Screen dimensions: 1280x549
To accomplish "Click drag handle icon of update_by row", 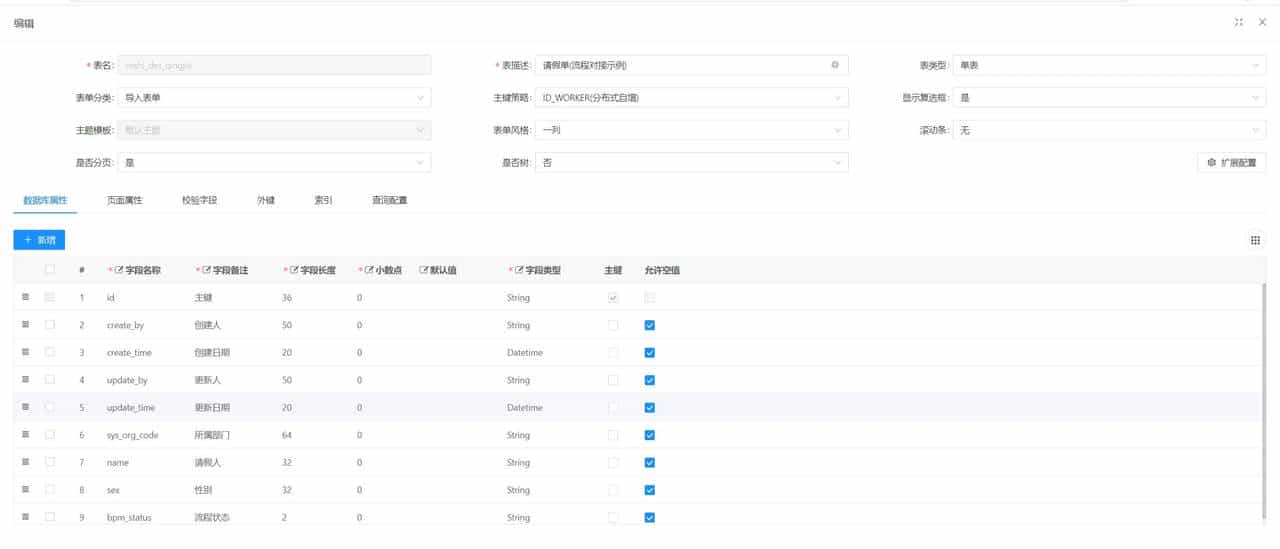I will (25, 380).
